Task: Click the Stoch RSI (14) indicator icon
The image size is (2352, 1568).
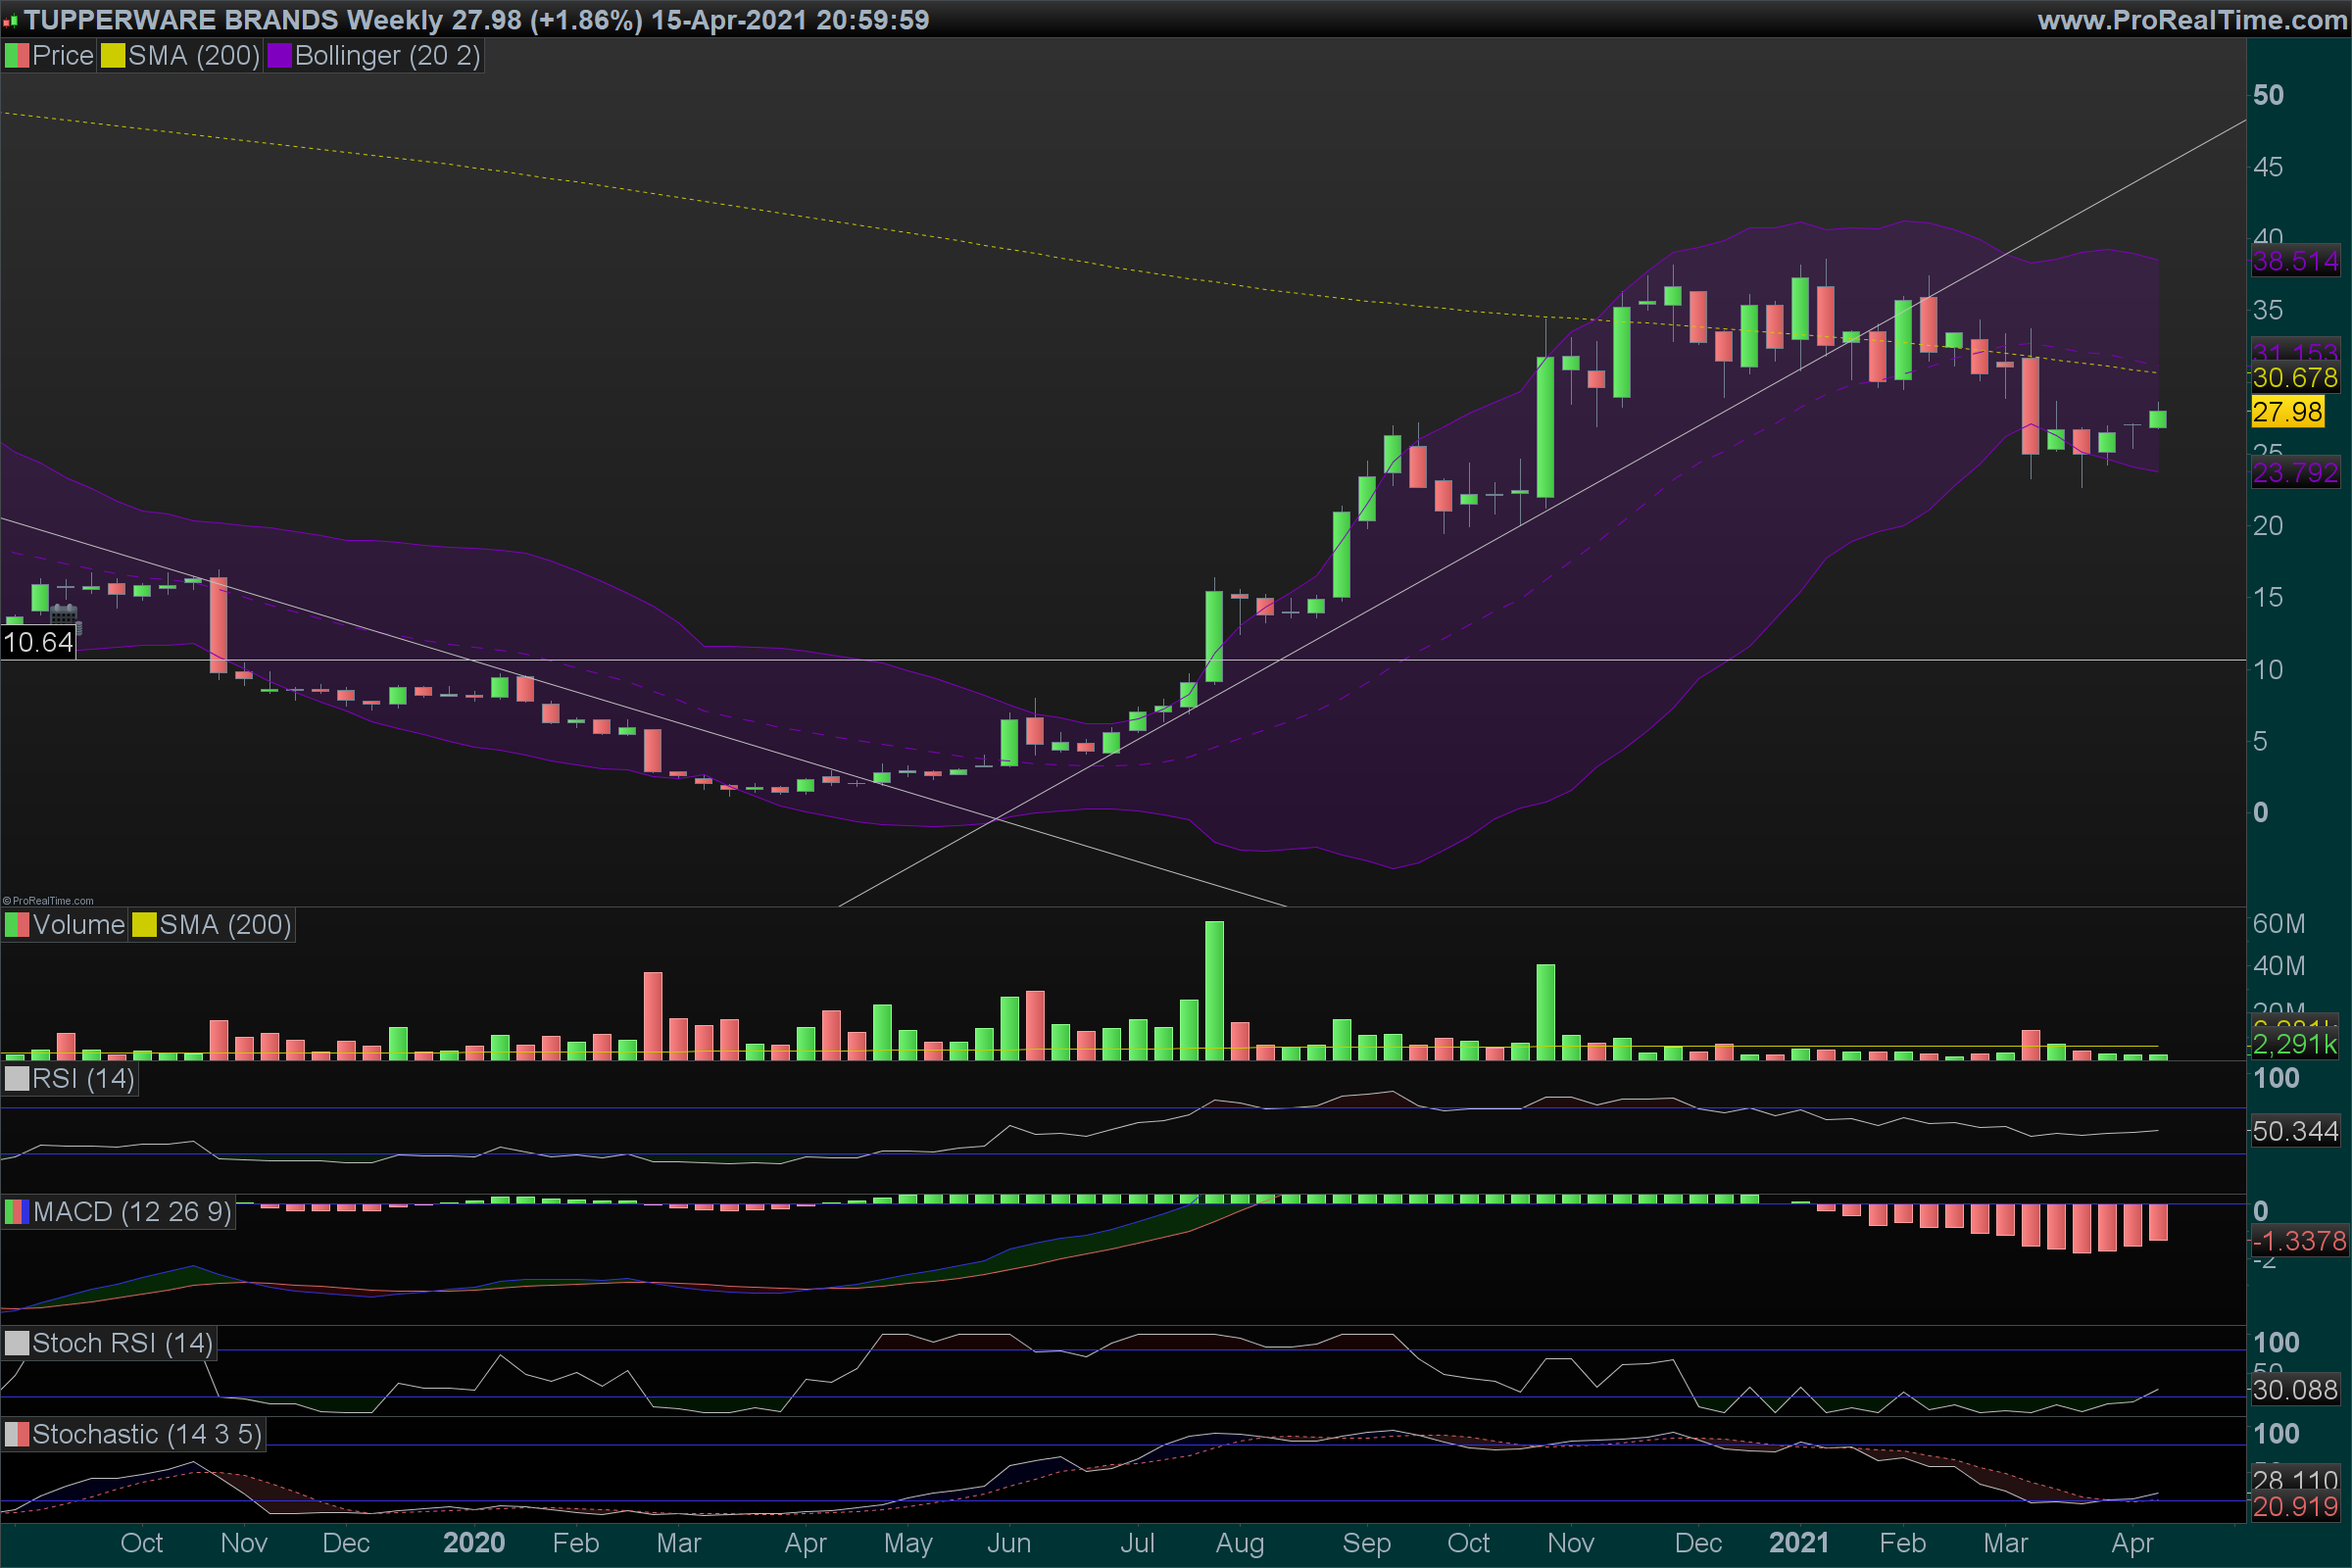Action: tap(16, 1343)
